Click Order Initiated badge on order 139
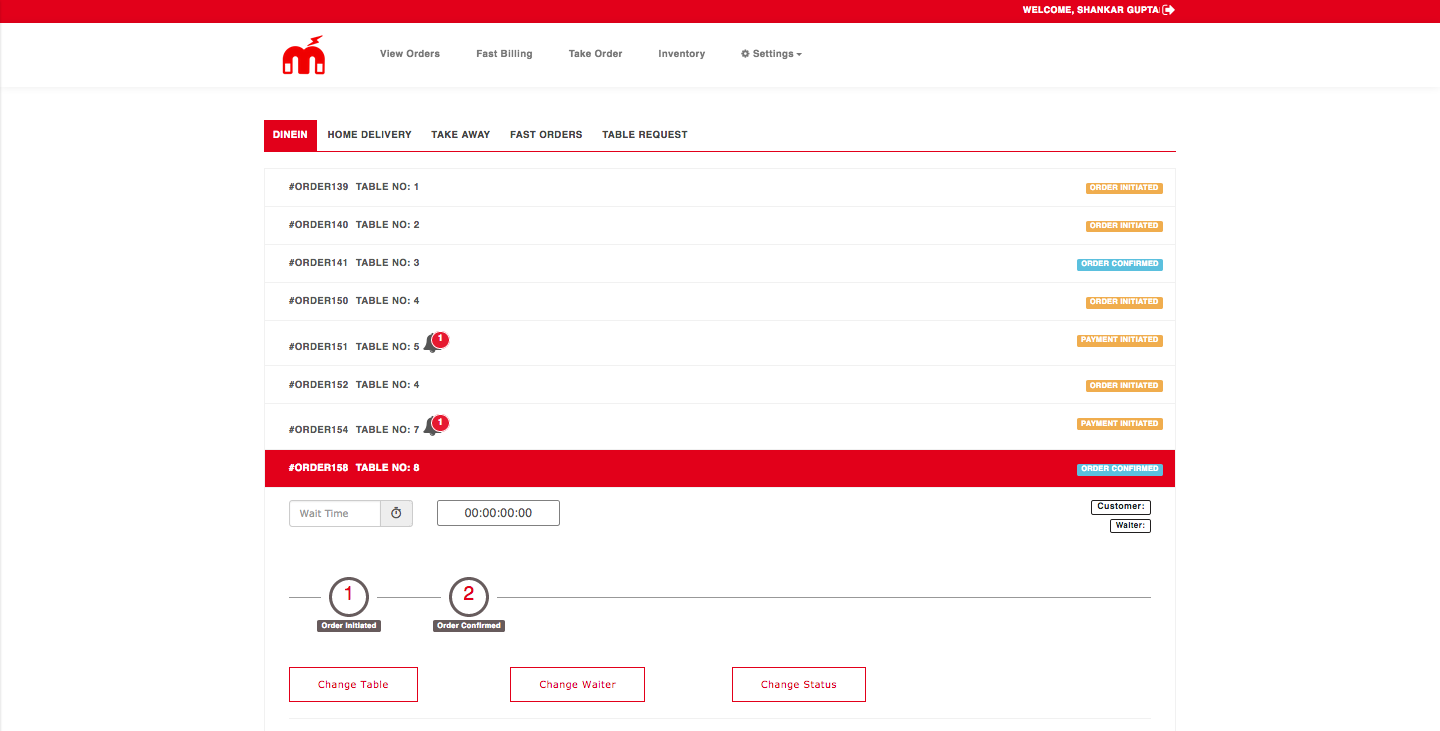 [1124, 188]
